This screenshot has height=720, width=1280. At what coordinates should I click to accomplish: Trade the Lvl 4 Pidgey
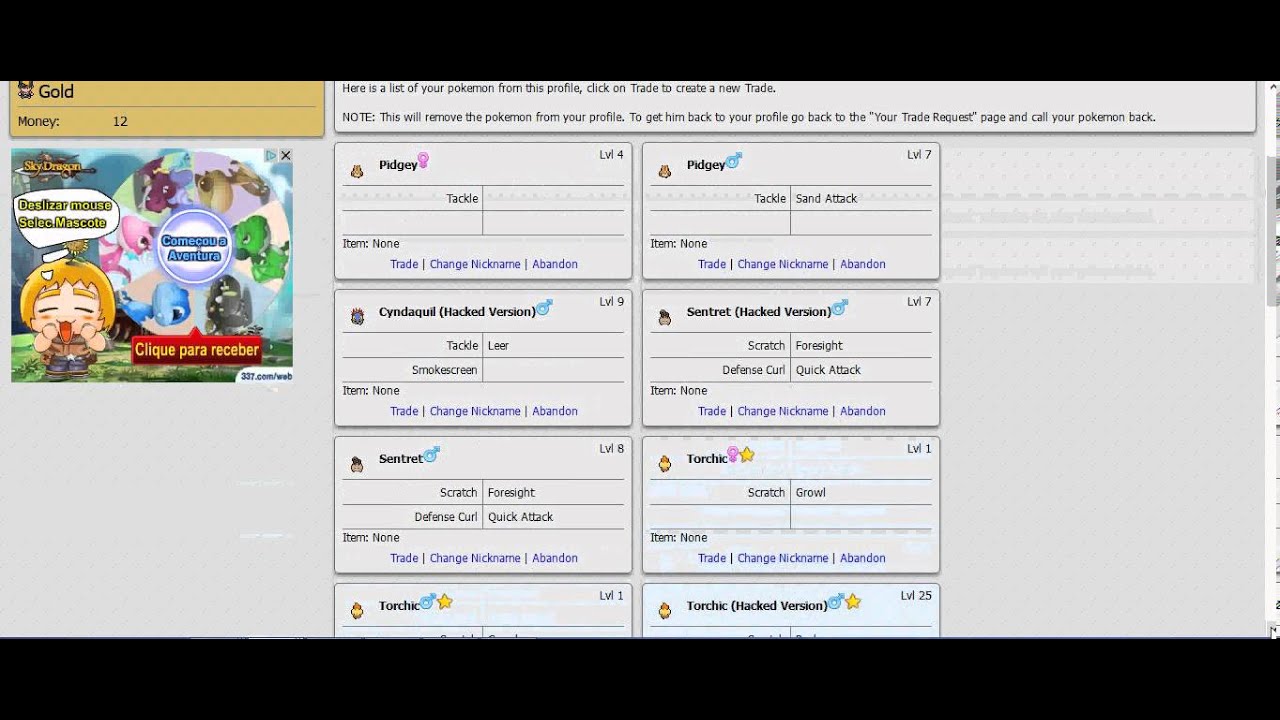click(404, 264)
